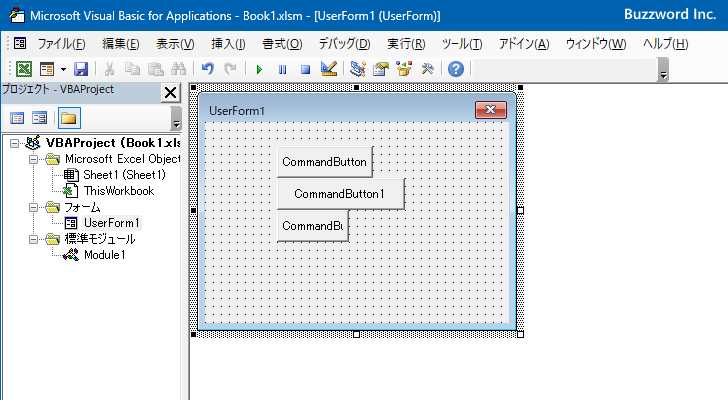728x400 pixels.
Task: Click View Code icon in project panel
Action: (17, 118)
